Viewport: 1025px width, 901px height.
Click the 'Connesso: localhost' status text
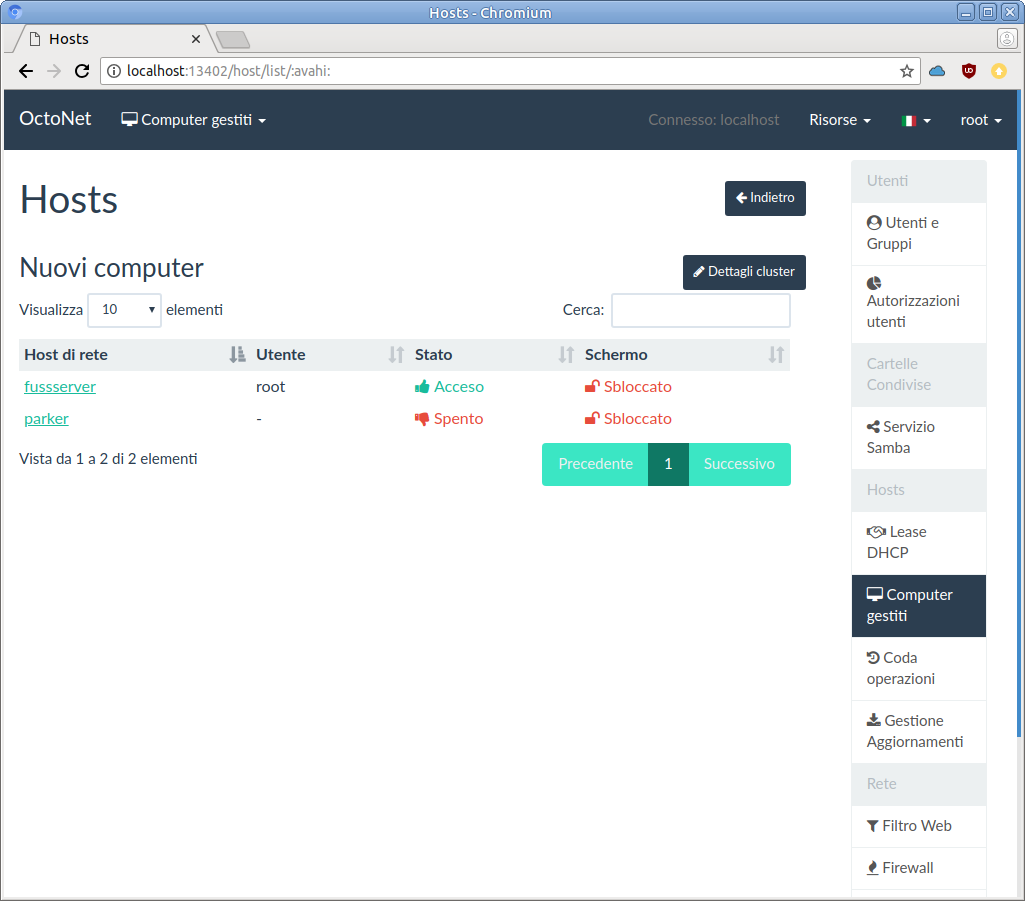point(714,120)
